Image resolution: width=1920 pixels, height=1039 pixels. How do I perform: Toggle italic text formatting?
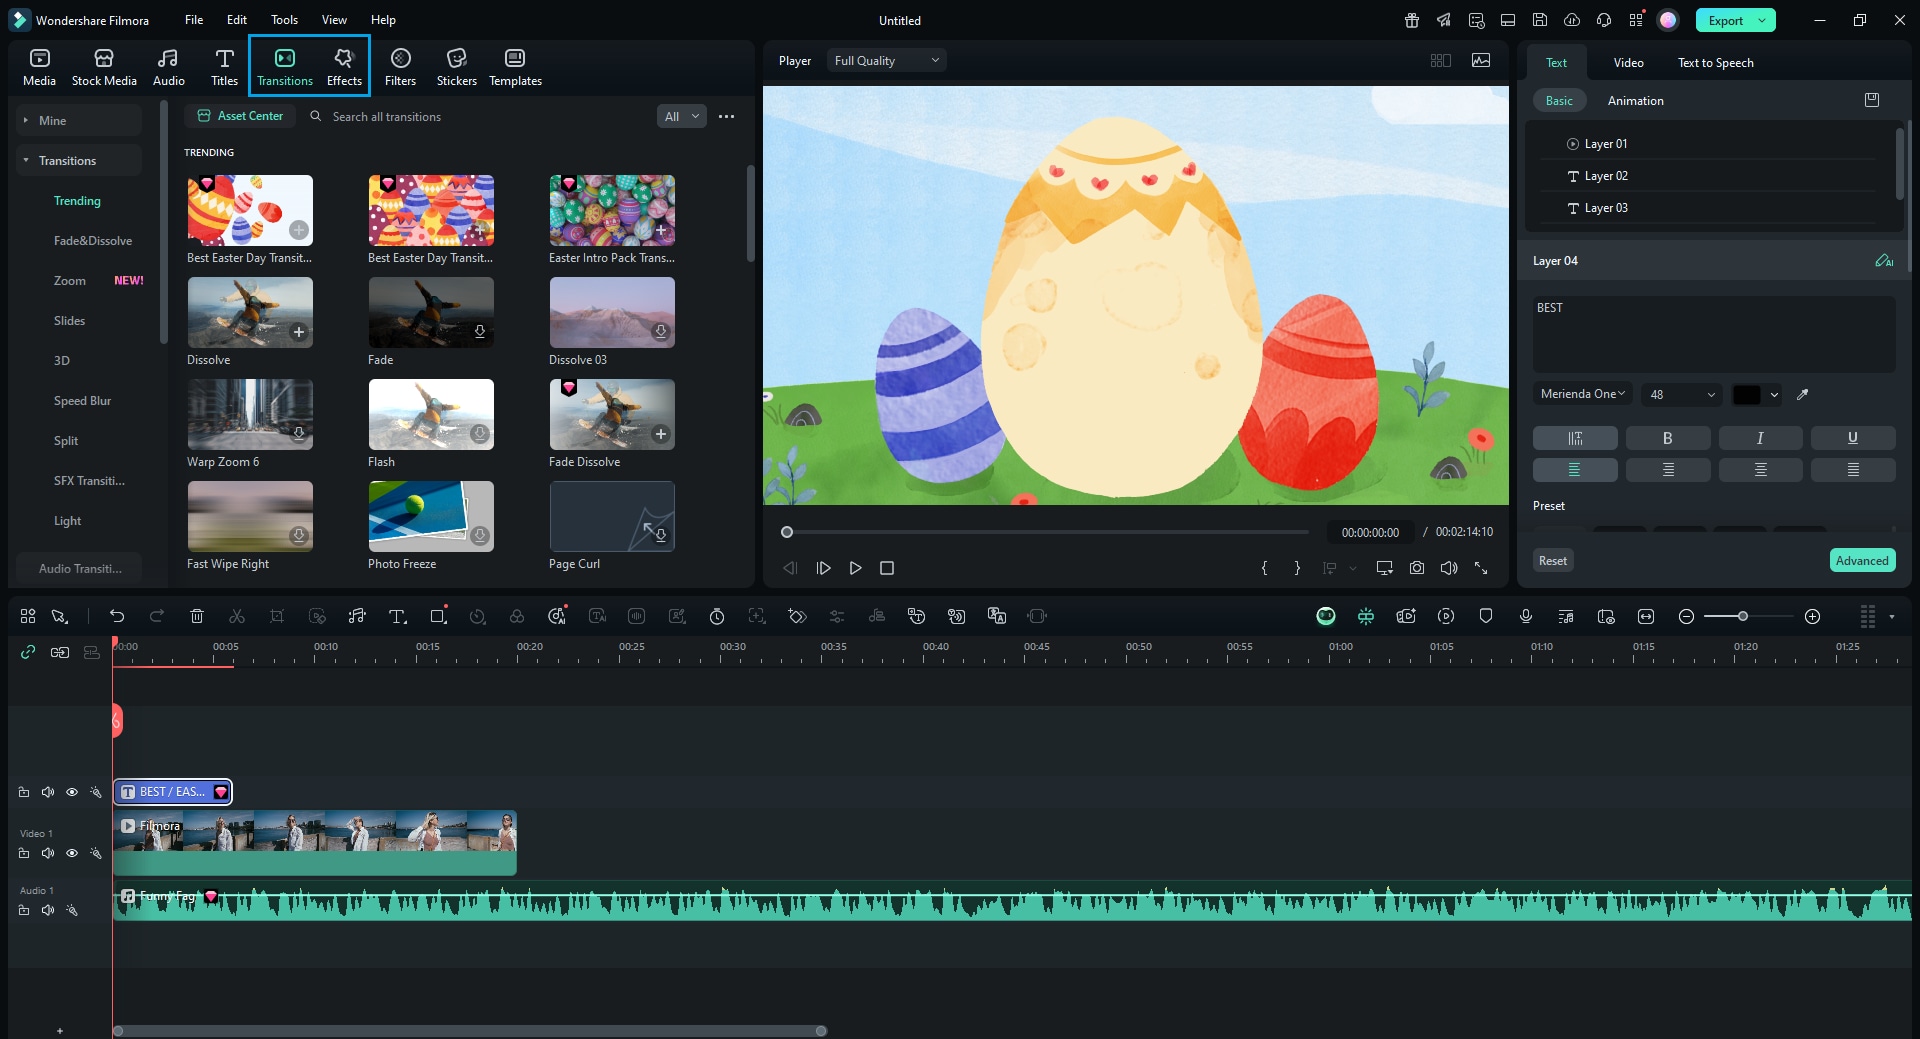click(x=1760, y=438)
